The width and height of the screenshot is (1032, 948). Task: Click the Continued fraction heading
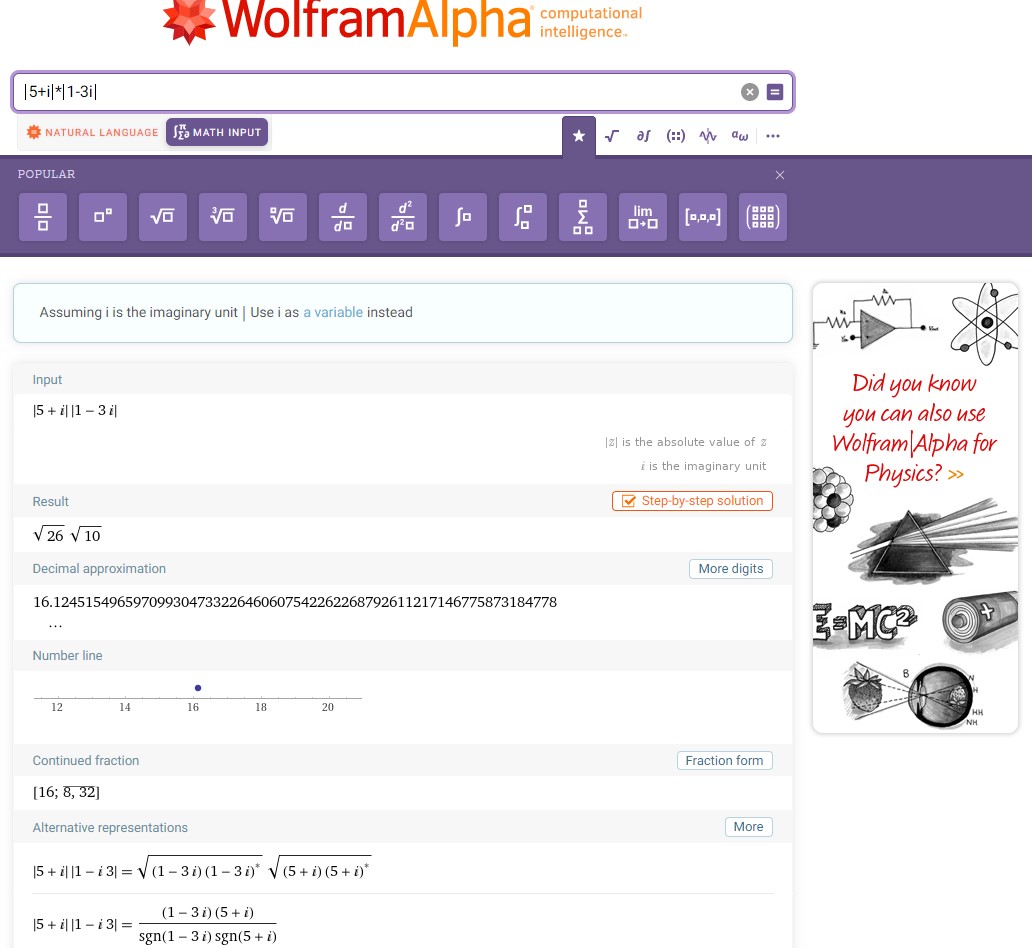point(86,761)
